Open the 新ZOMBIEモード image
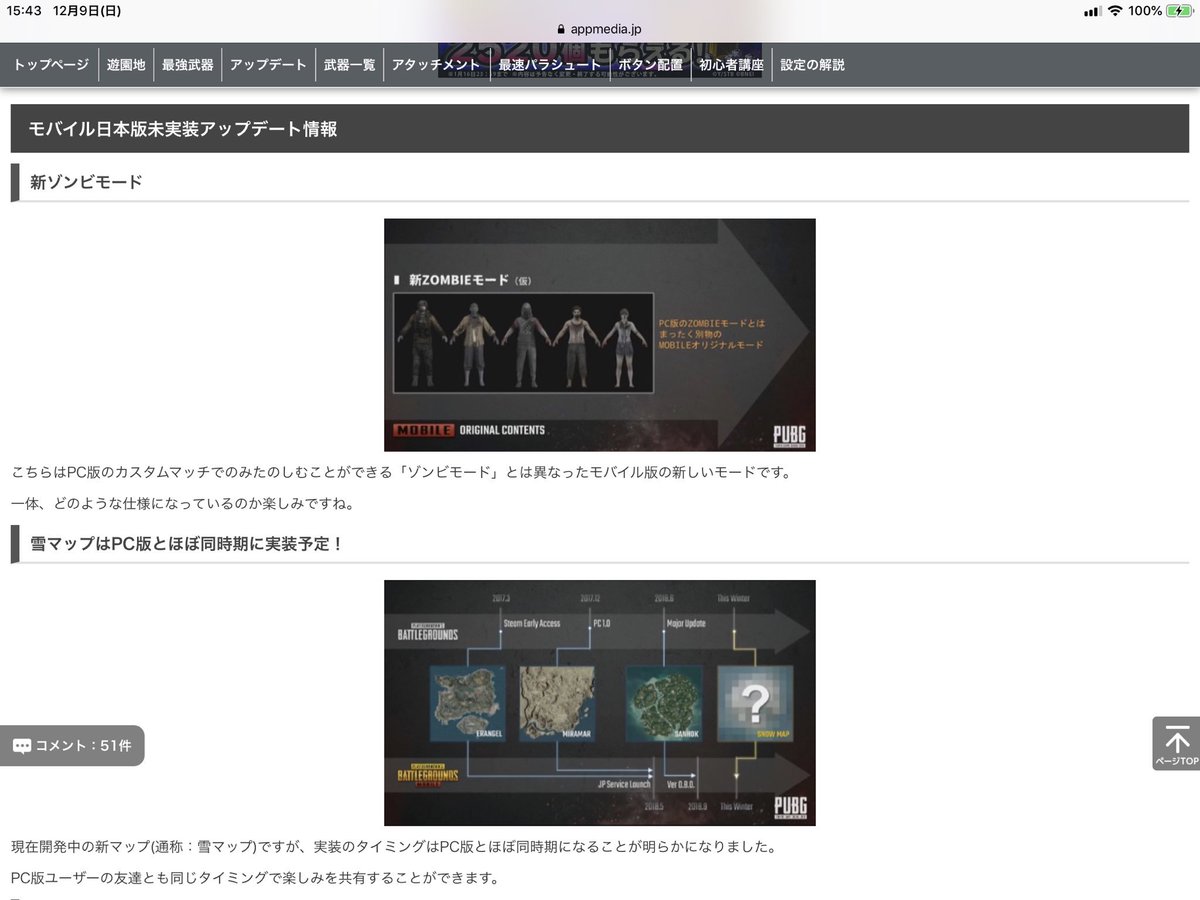 [x=600, y=335]
